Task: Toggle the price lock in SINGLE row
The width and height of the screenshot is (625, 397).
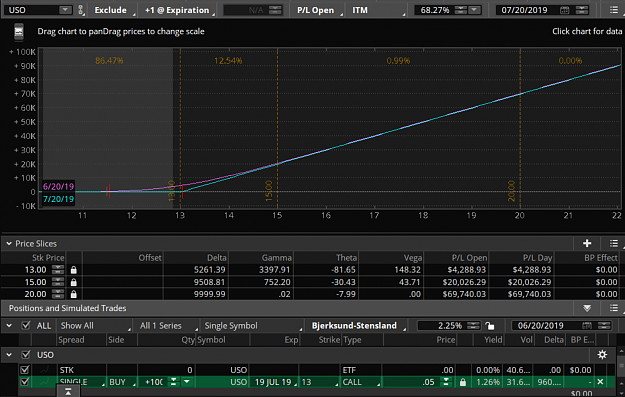Action: (x=462, y=382)
